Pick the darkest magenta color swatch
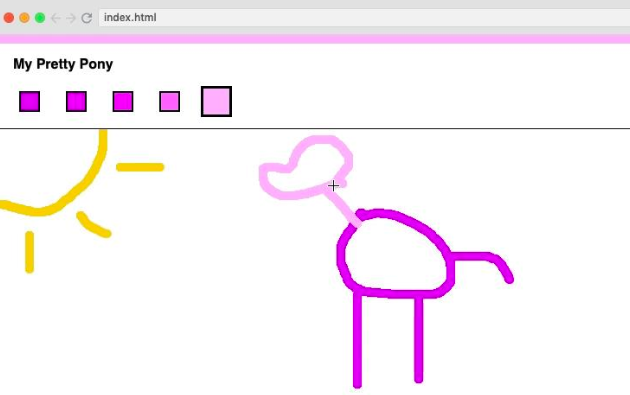 coord(30,101)
